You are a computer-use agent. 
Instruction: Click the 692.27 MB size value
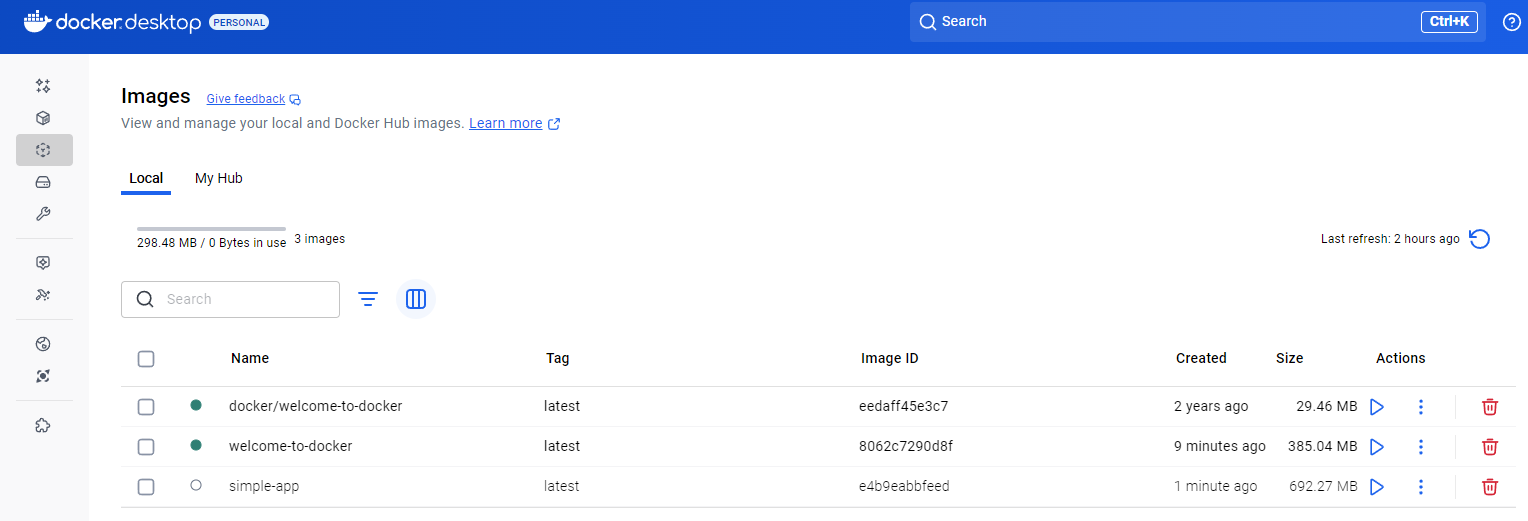(1322, 486)
